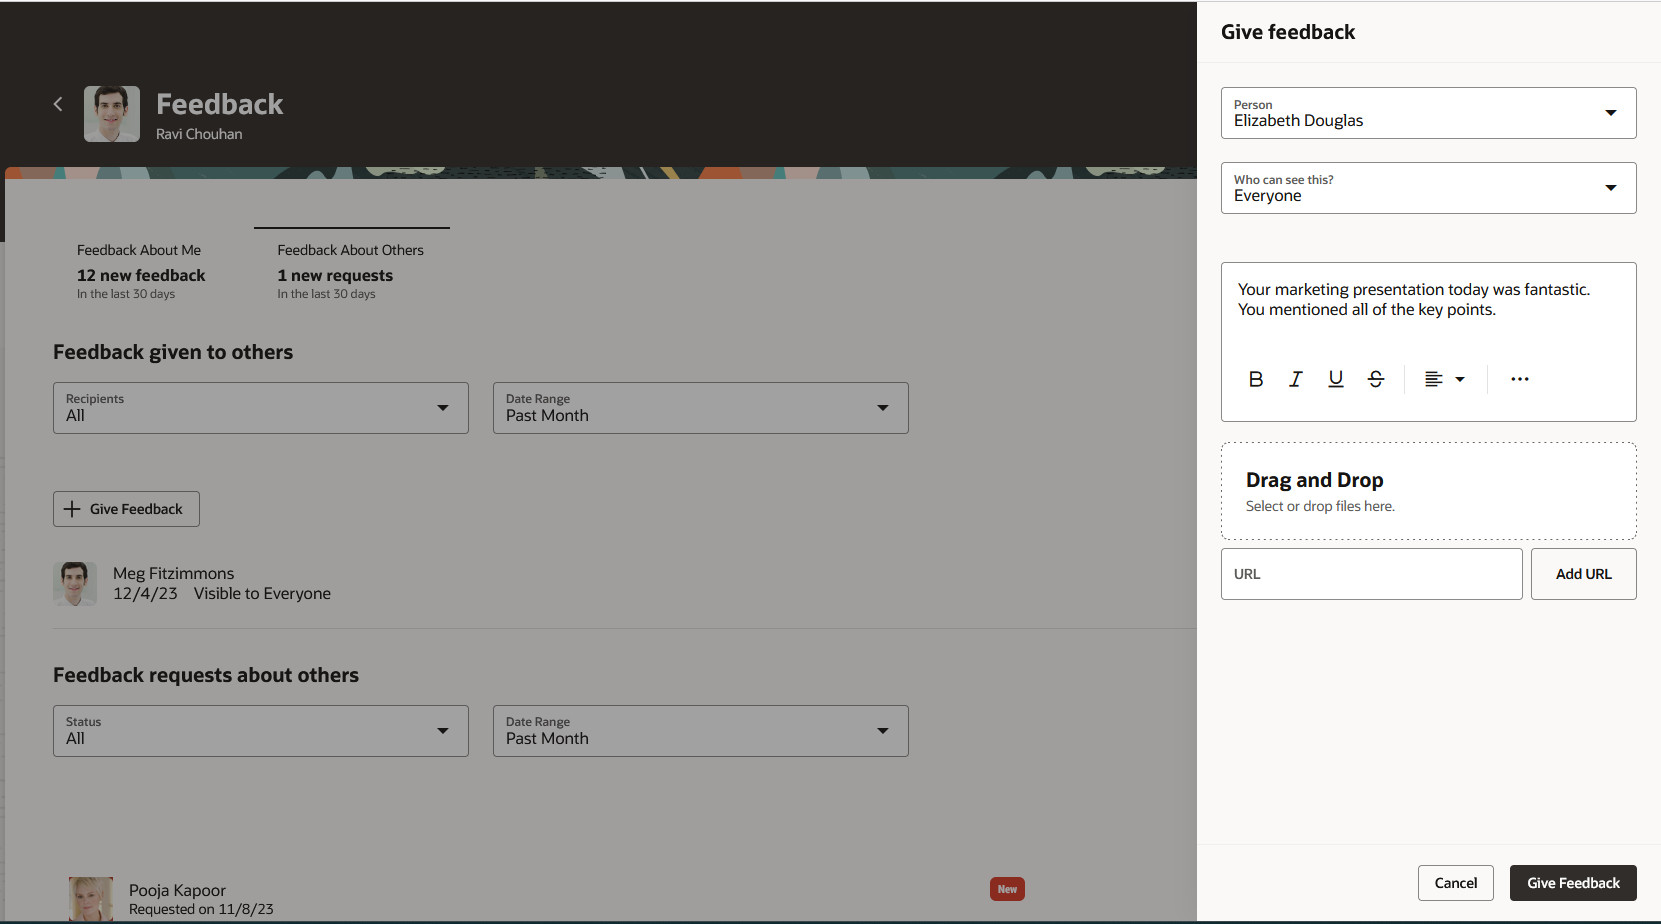Select the Feedback About Others tab
The width and height of the screenshot is (1661, 924).
point(350,270)
